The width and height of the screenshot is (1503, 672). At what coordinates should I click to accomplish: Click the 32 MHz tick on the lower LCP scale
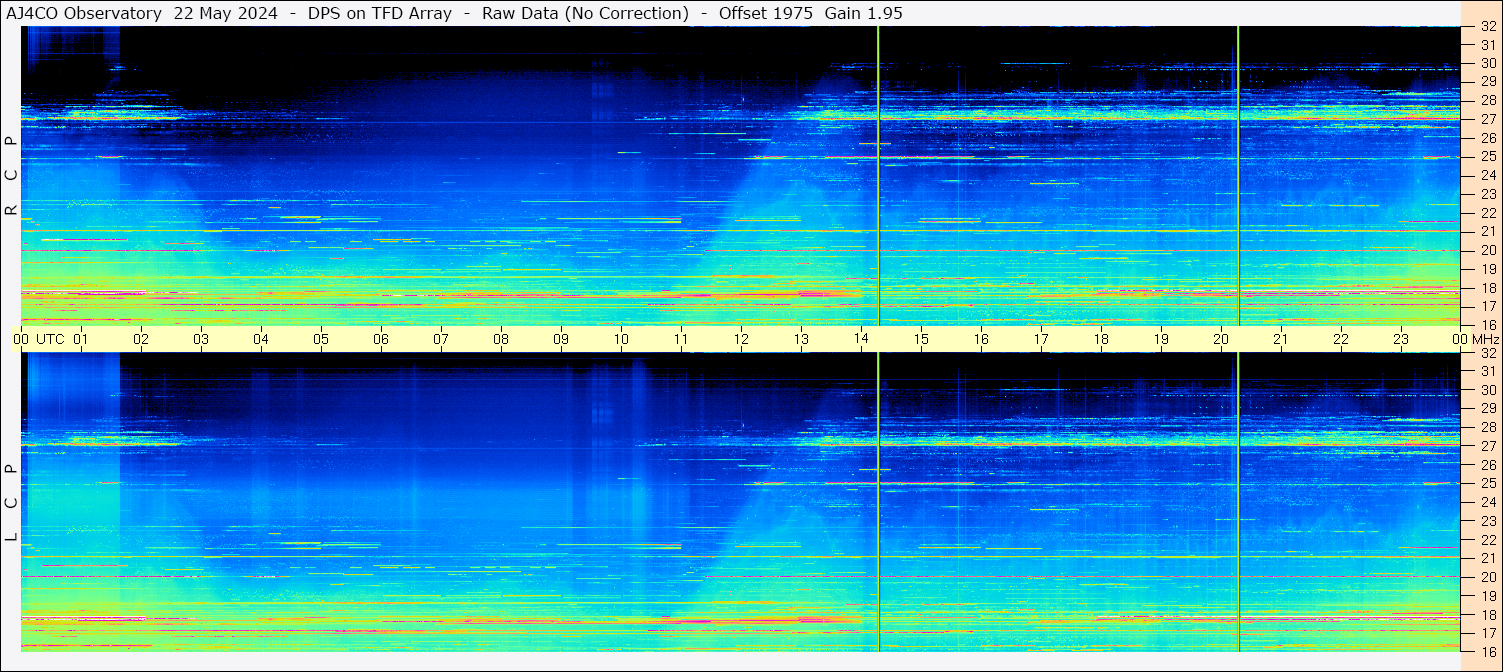[x=1487, y=353]
